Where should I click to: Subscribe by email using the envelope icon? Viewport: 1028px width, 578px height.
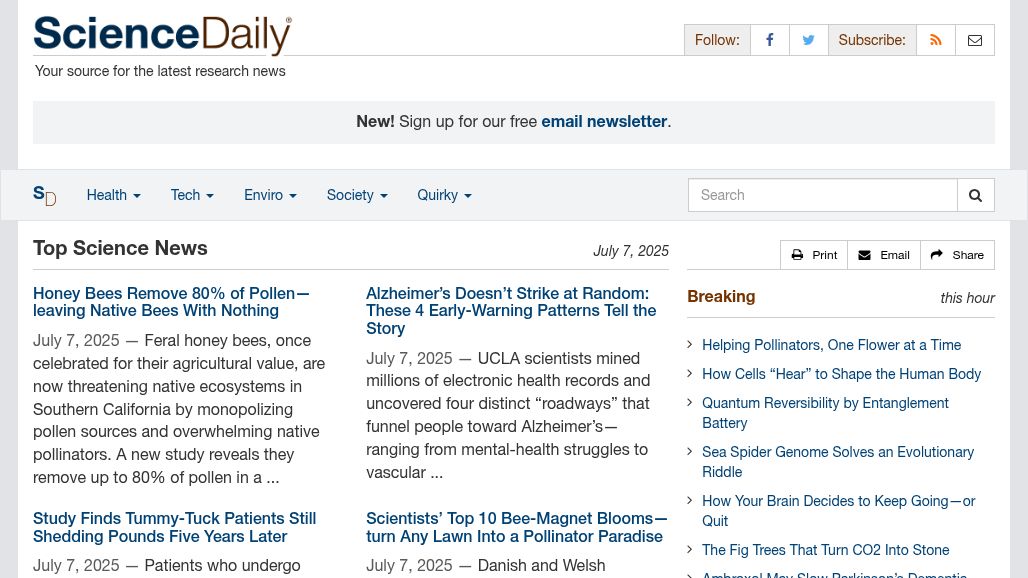(975, 40)
